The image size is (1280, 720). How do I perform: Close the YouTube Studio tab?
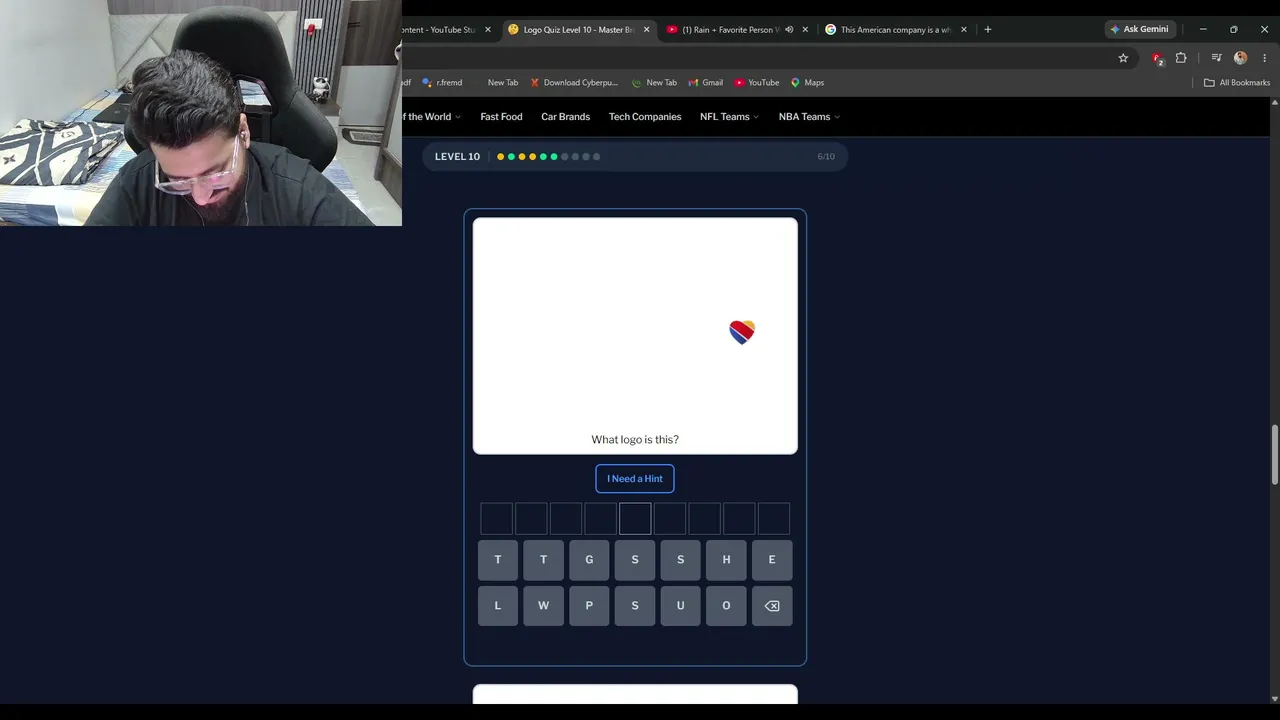tap(488, 30)
